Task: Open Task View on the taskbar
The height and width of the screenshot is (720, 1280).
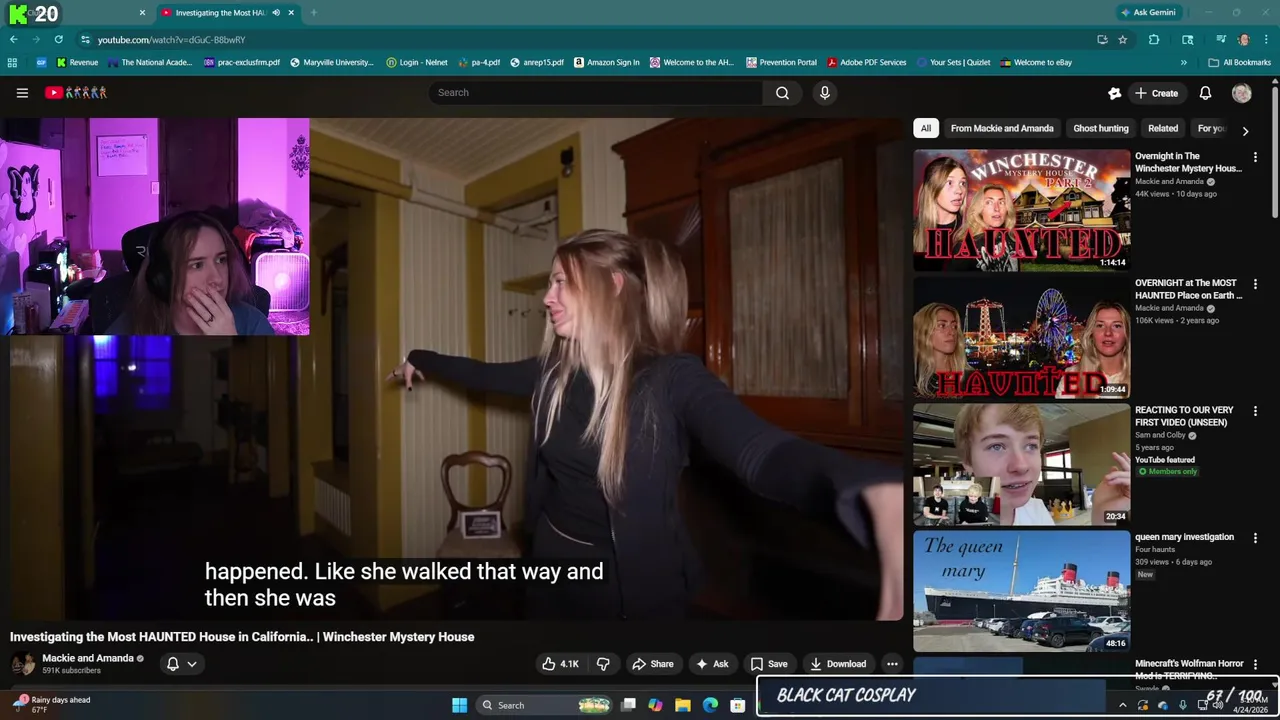Action: (628, 705)
